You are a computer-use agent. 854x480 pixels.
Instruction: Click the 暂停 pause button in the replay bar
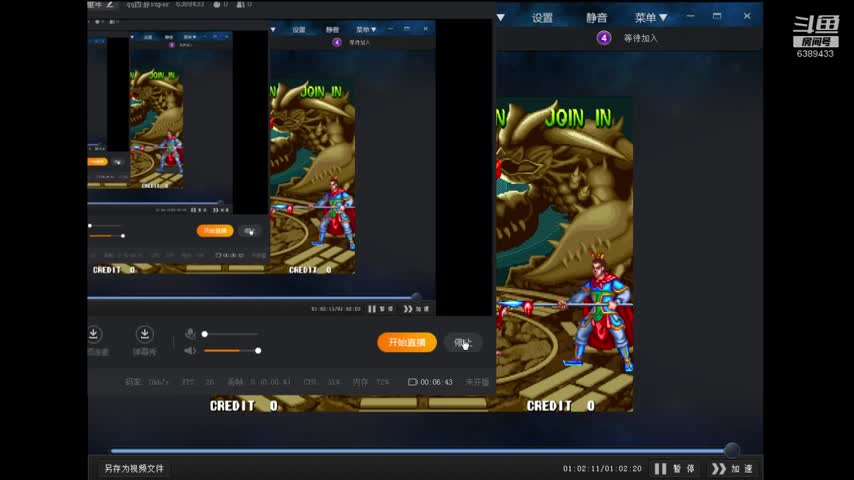point(674,469)
